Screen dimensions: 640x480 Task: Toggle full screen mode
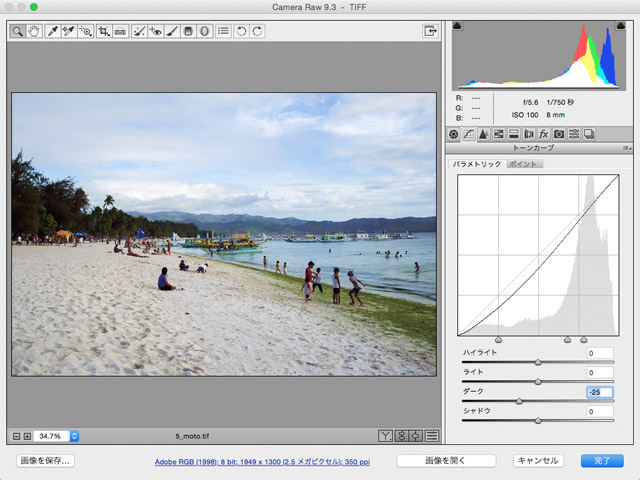(x=430, y=32)
